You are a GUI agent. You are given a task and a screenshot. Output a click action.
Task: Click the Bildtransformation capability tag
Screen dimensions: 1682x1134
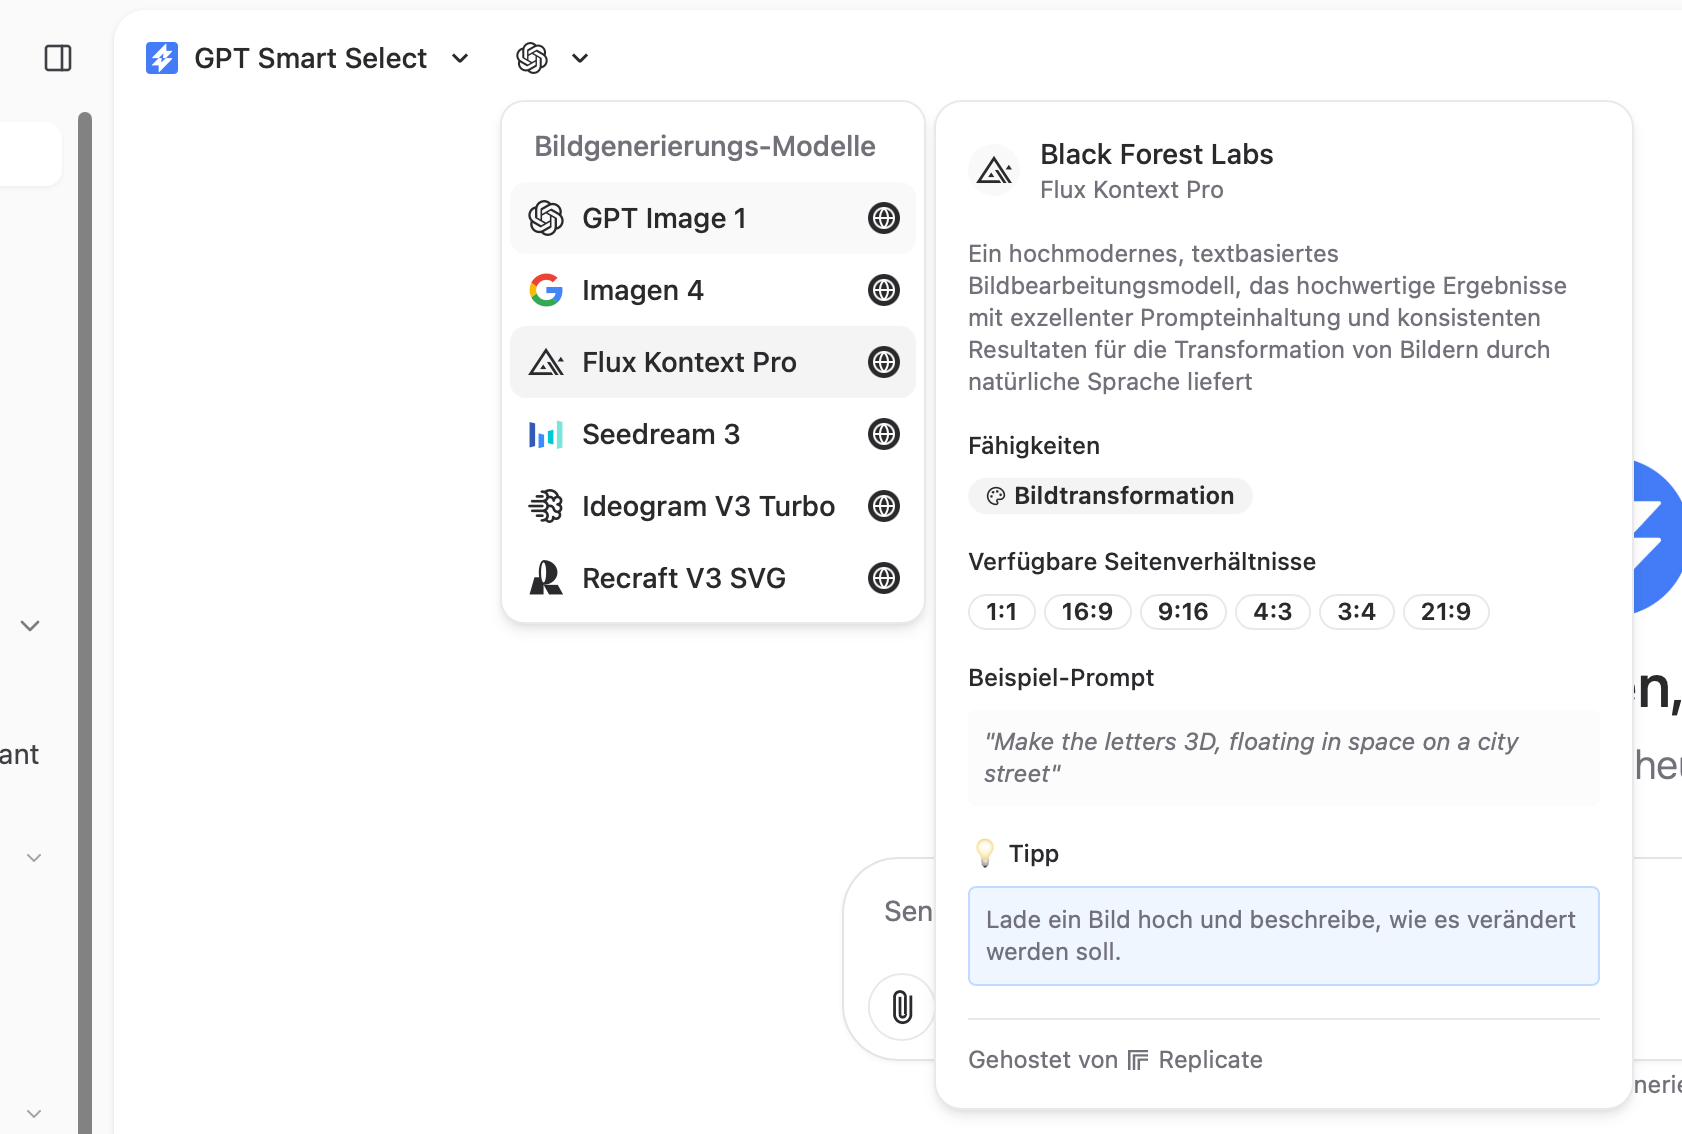point(1110,496)
